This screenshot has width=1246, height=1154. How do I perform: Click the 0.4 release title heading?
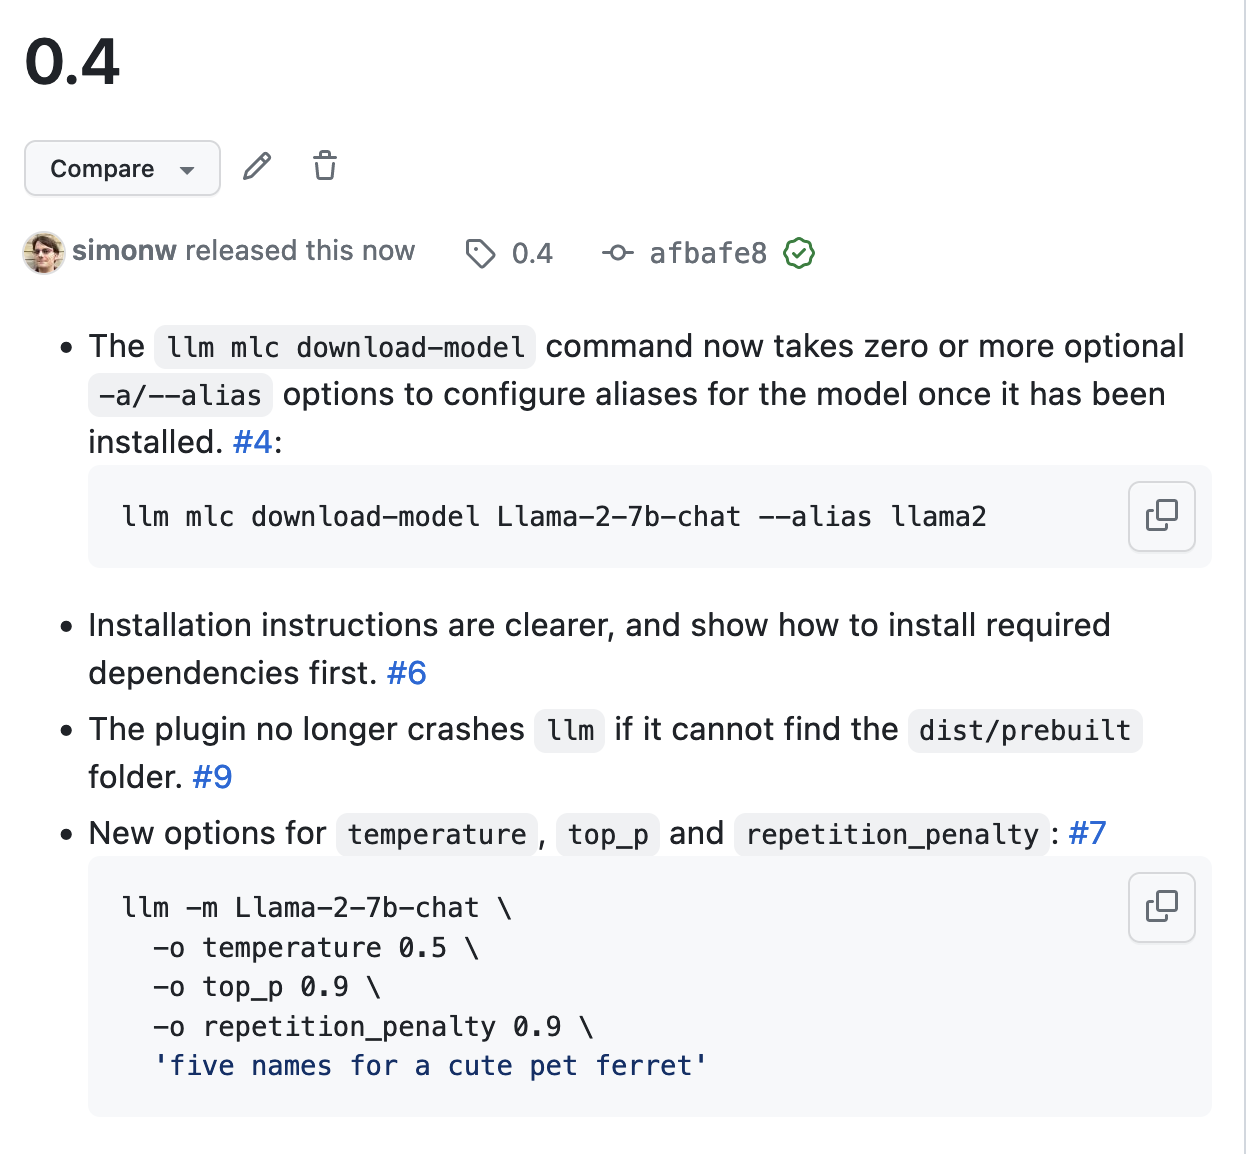(72, 62)
